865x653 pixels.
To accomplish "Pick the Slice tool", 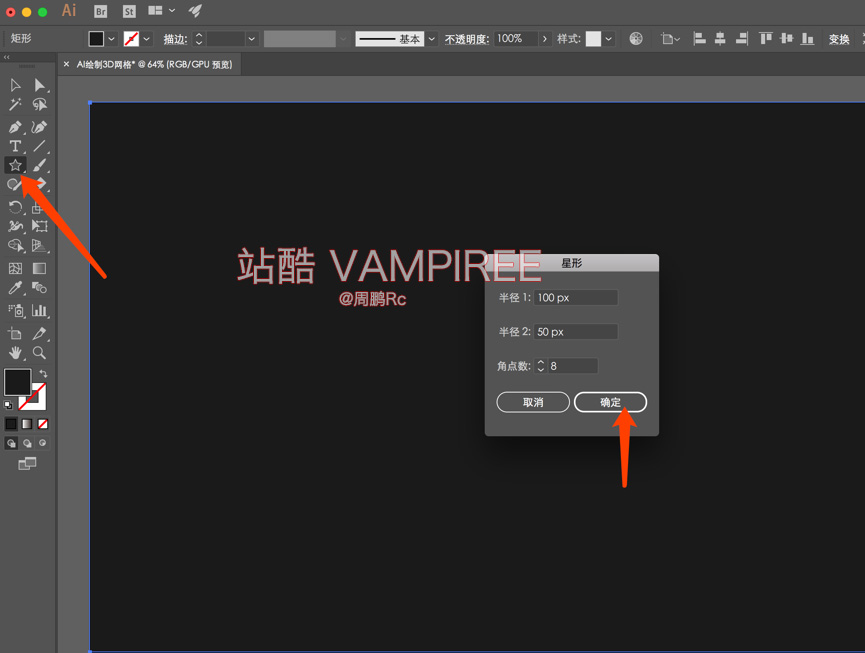I will click(39, 334).
